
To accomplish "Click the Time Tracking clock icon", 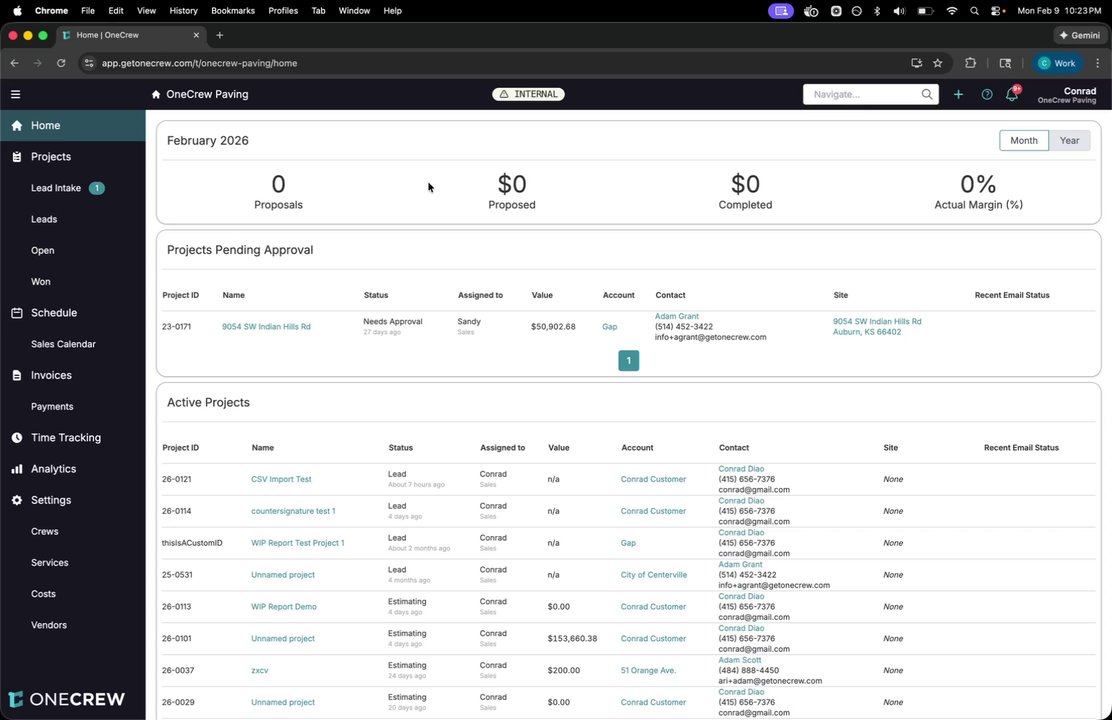I will pos(17,438).
